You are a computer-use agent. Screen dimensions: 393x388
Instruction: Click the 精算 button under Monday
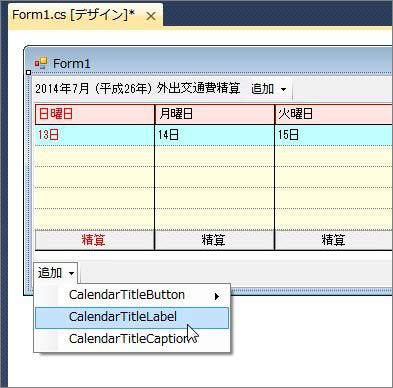(x=215, y=240)
